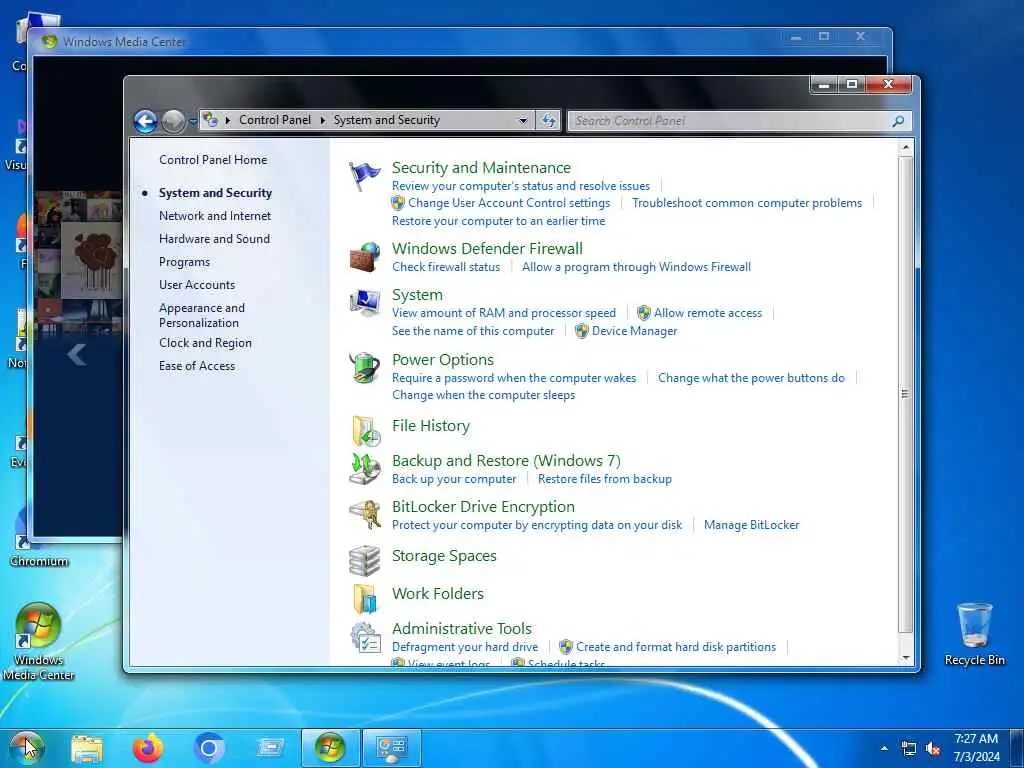
Task: Click the muted volume tray icon
Action: tap(933, 748)
